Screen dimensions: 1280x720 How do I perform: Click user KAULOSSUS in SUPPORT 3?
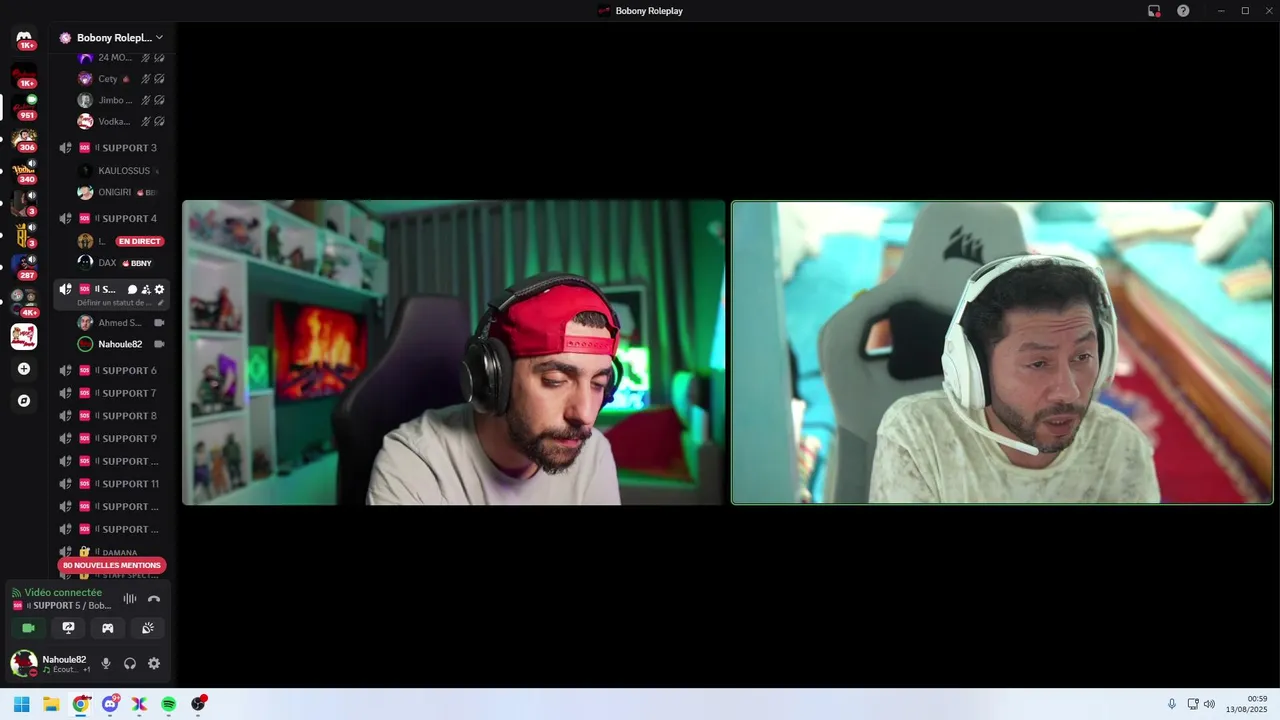click(x=121, y=171)
